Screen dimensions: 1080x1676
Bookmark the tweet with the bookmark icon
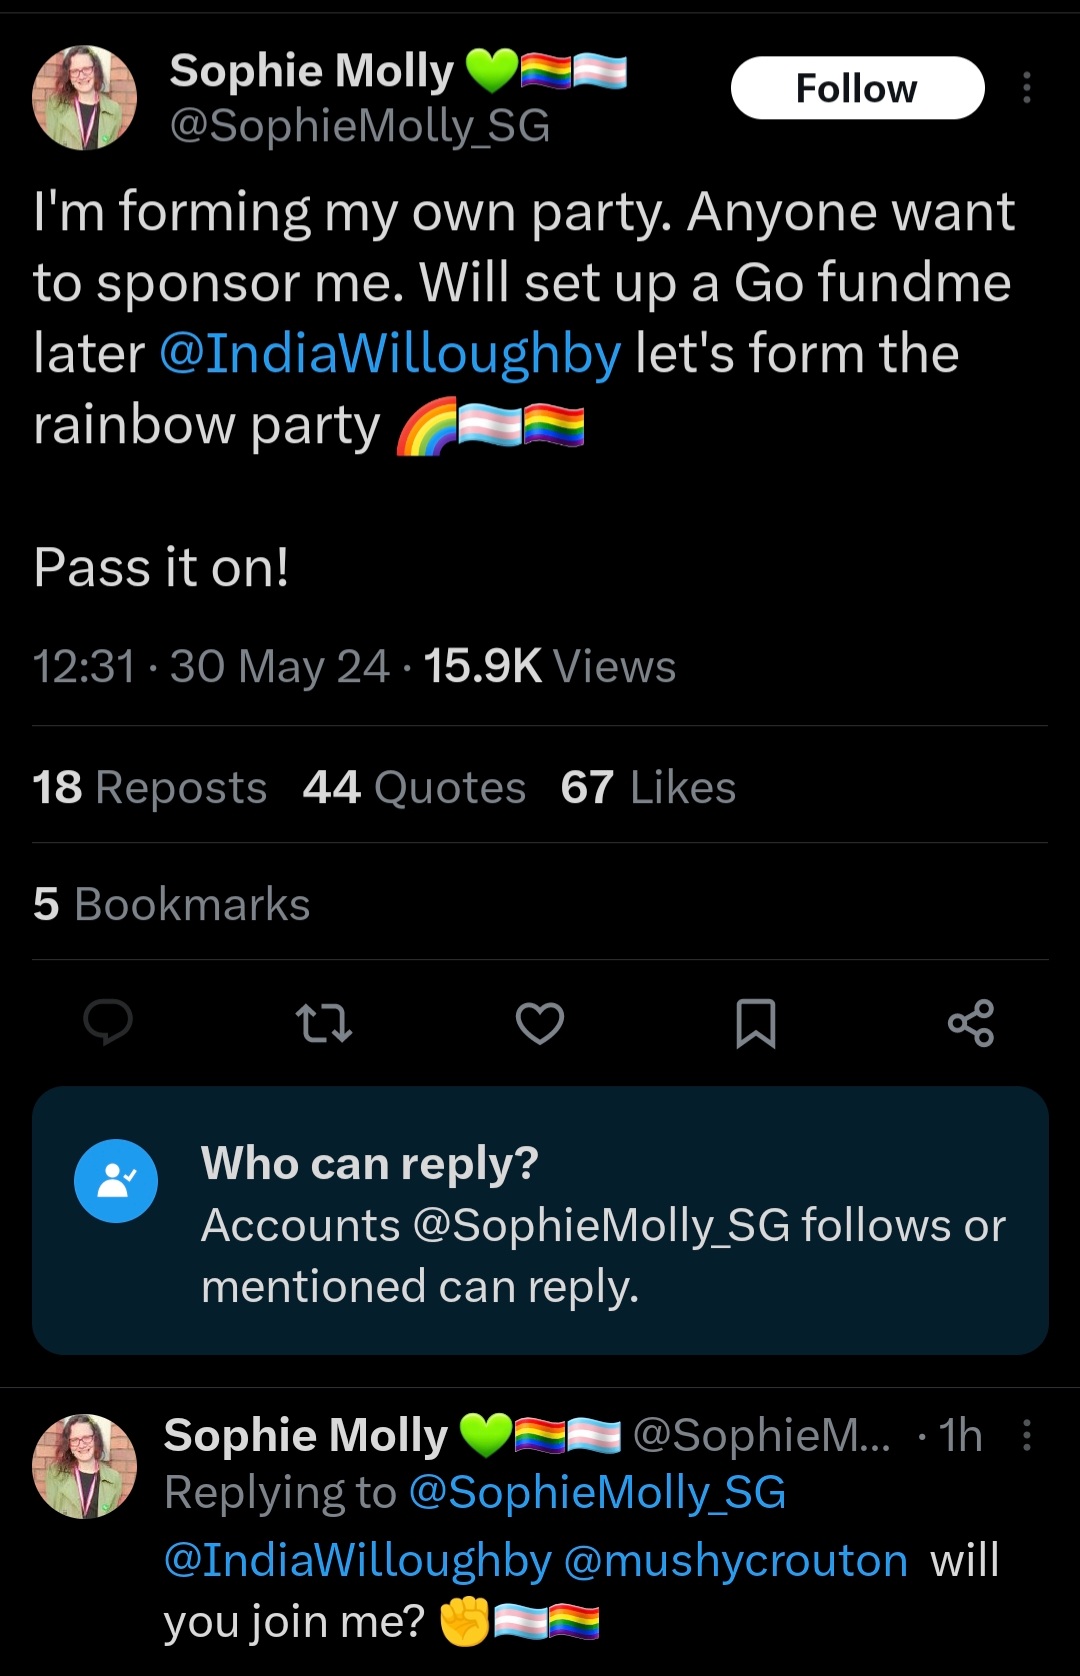coord(755,1023)
